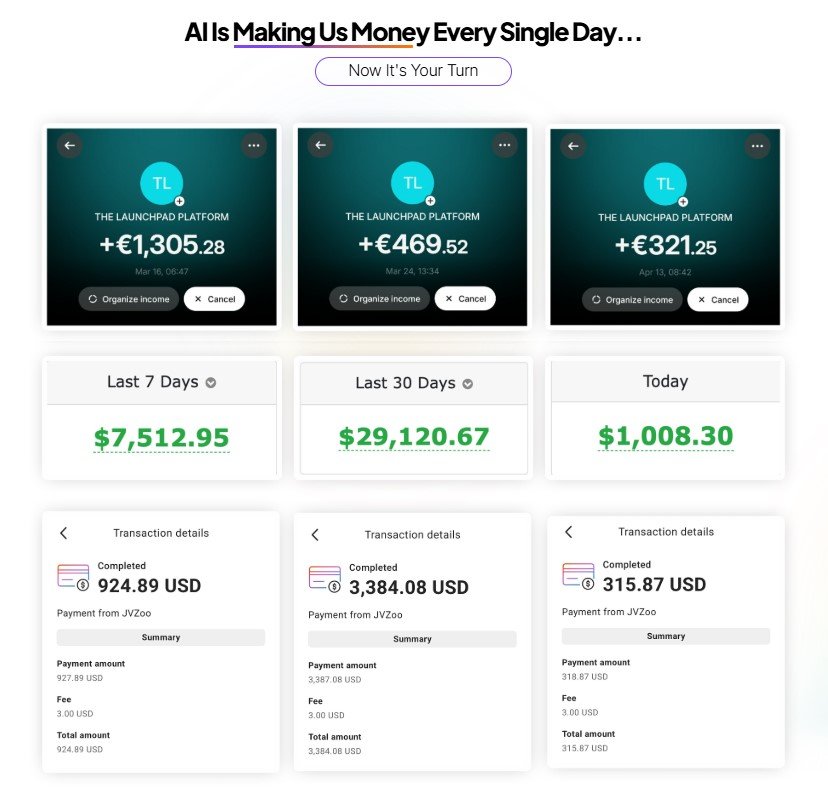This screenshot has width=828, height=809.
Task: Click the Now It's Your Turn button
Action: coord(413,71)
